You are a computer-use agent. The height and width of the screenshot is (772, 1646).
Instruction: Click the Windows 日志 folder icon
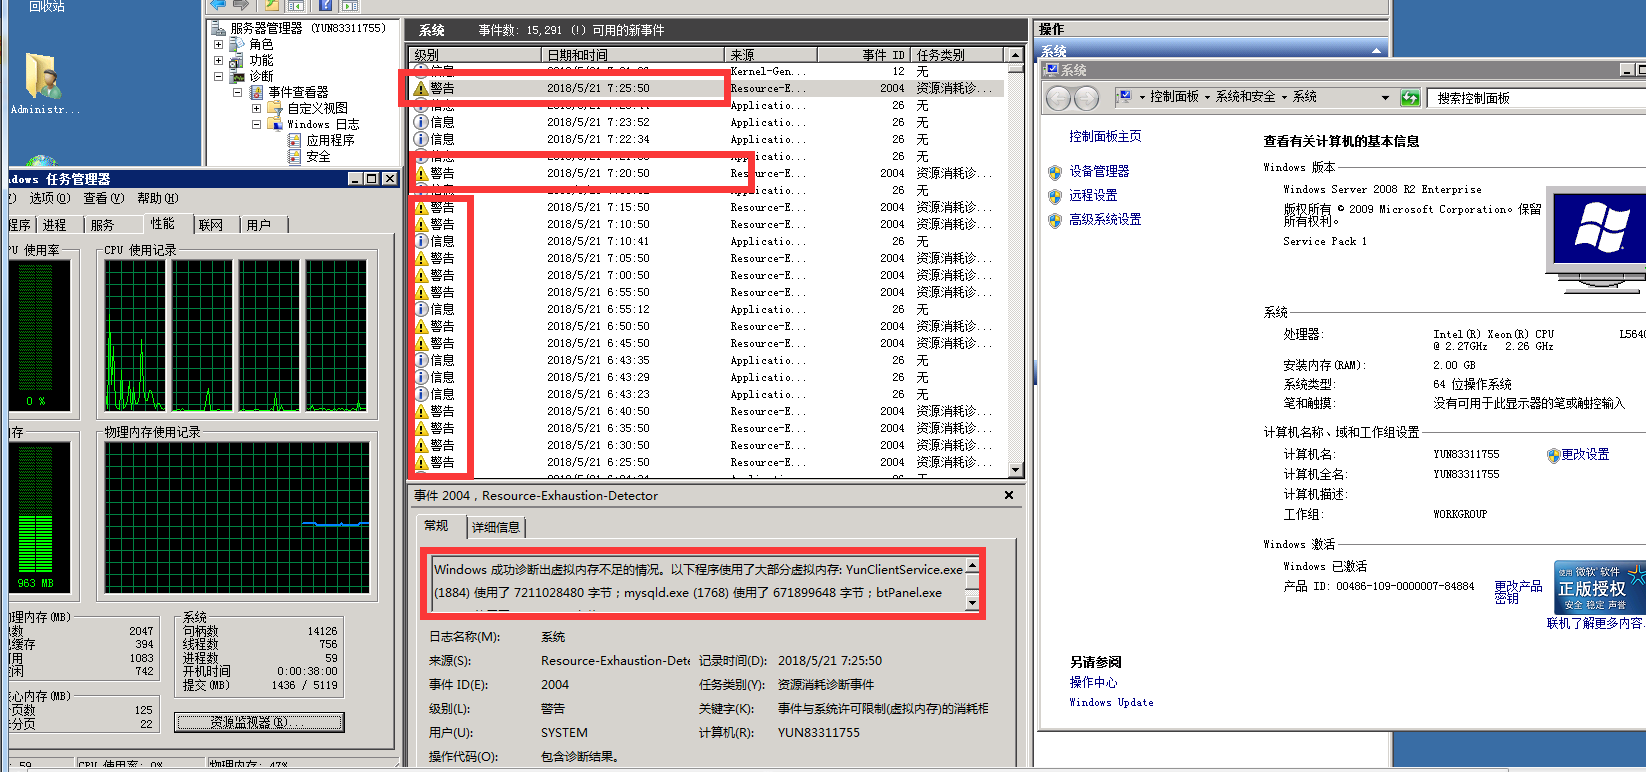(x=275, y=124)
